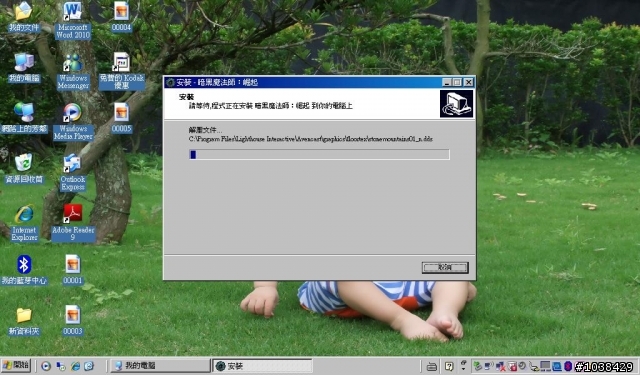Minimize the 安裝 installer window
This screenshot has width=640, height=375.
tap(447, 82)
